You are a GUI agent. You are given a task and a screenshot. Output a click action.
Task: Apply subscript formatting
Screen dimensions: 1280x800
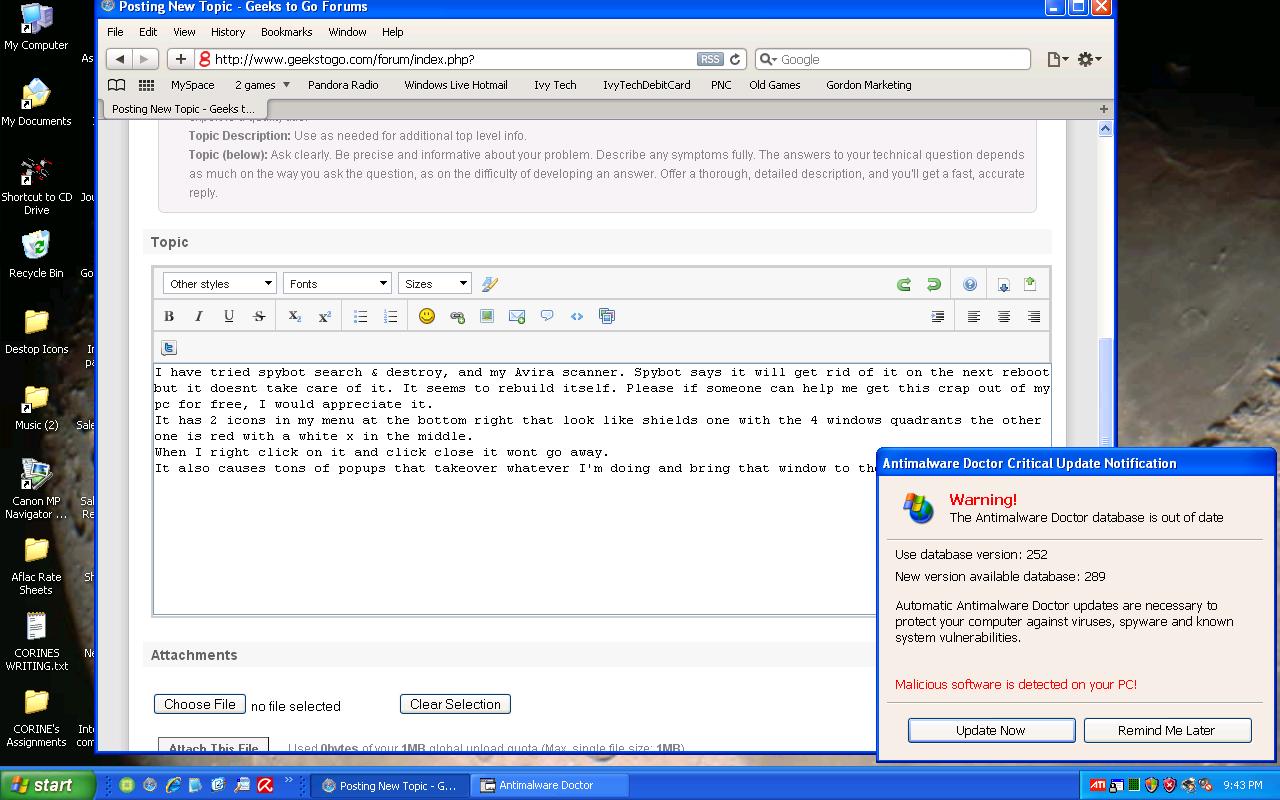pyautogui.click(x=295, y=316)
